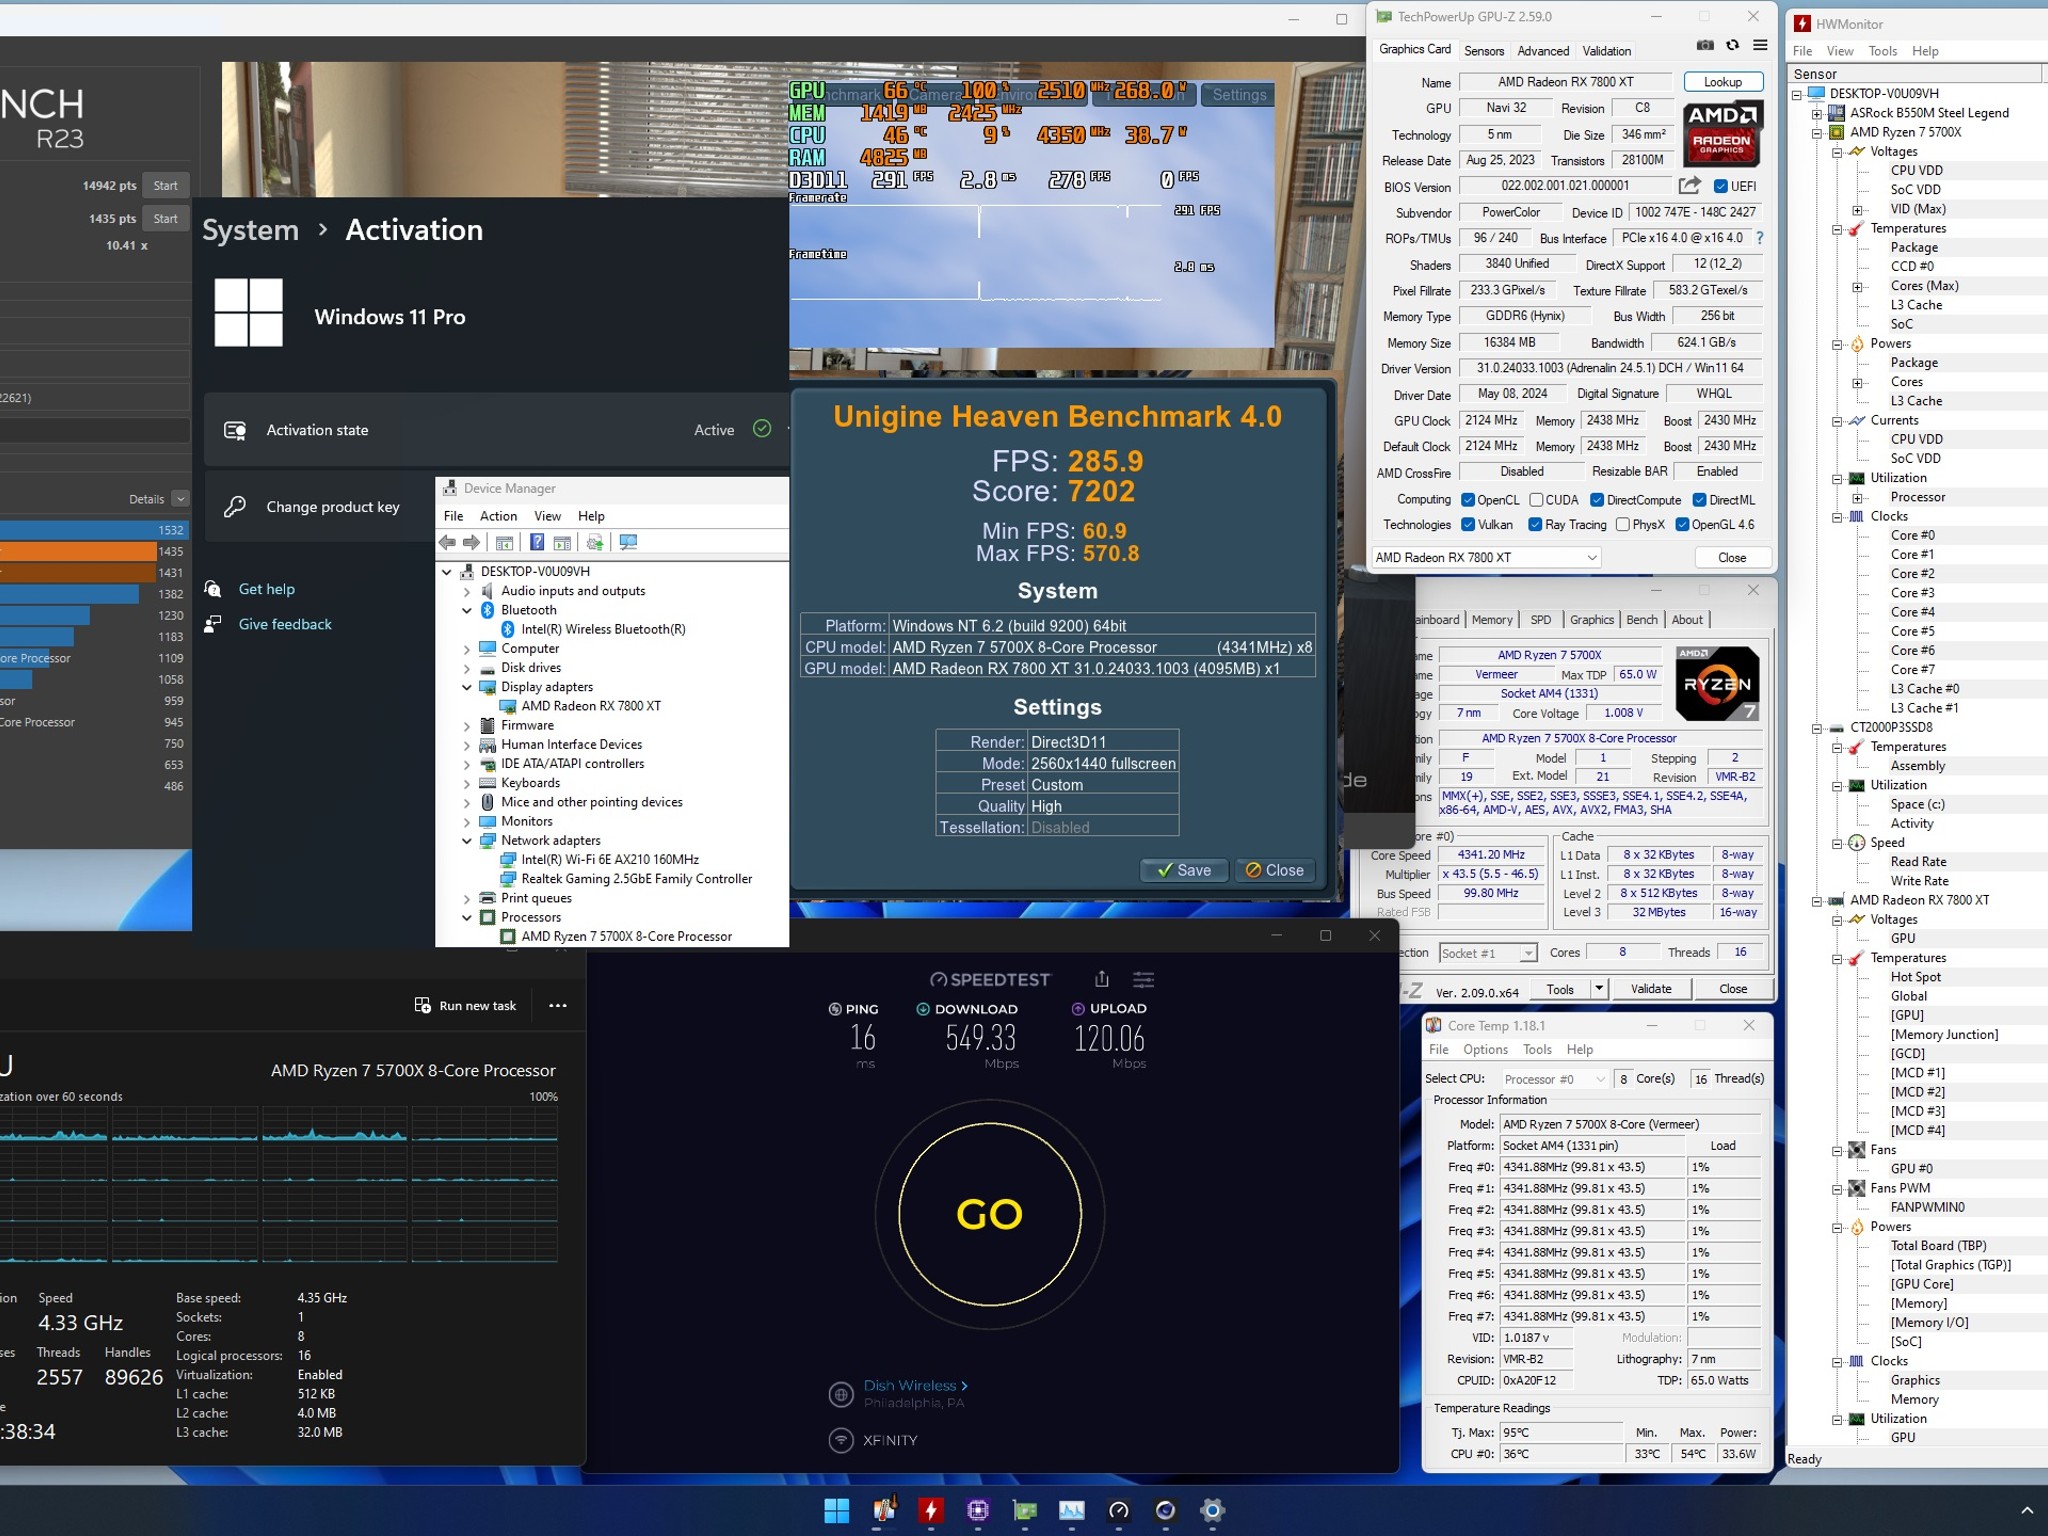2048x1536 pixels.
Task: Click Device Manager forward arrow icon
Action: click(x=471, y=542)
